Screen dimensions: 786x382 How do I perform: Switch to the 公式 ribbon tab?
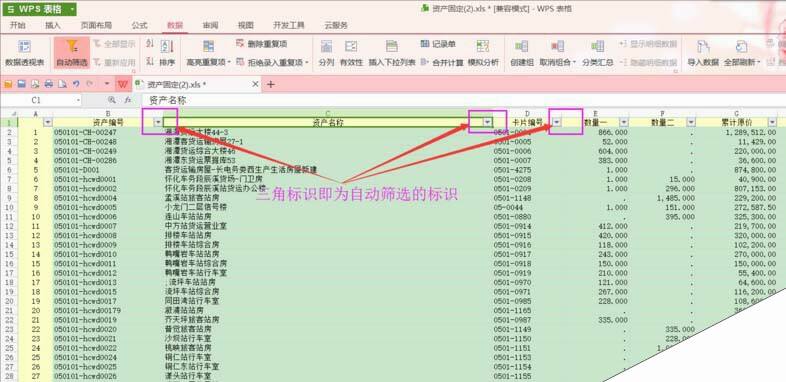(139, 25)
